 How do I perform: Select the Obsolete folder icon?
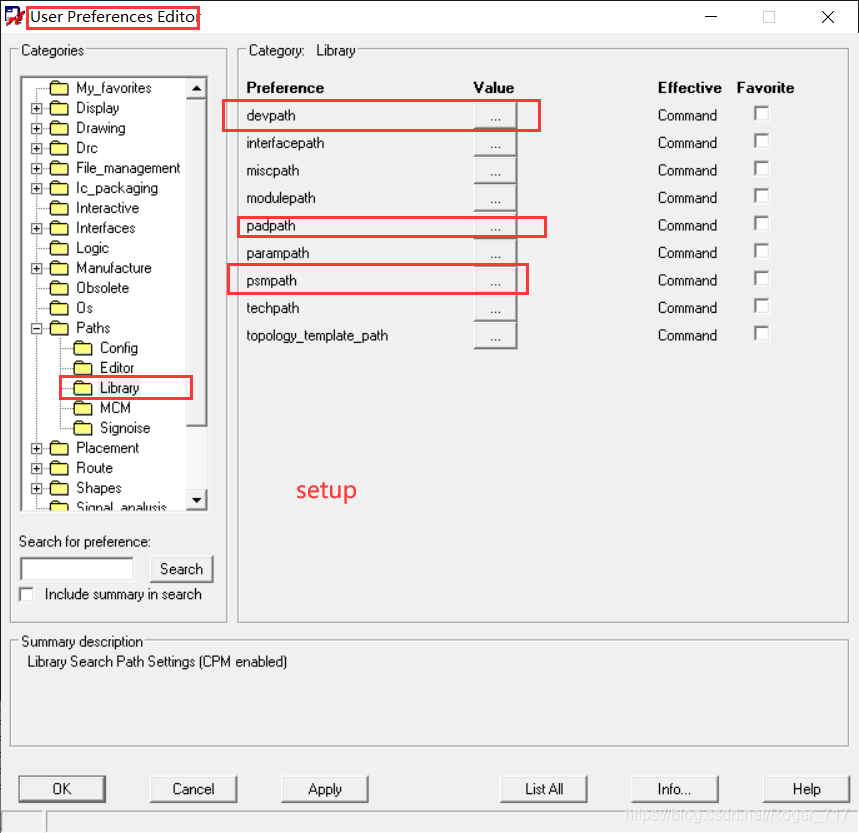coord(59,288)
